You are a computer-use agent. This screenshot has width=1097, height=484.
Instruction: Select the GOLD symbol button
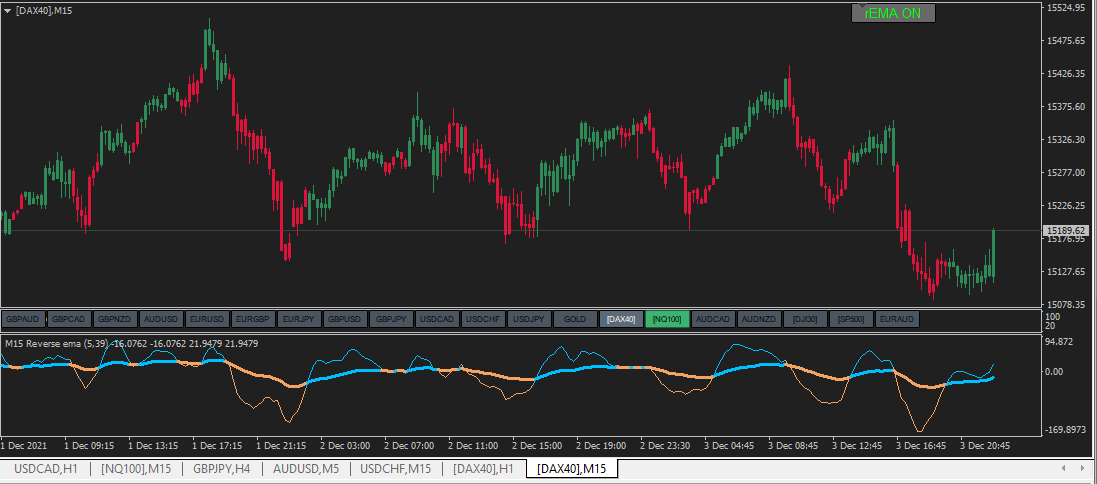[x=575, y=319]
